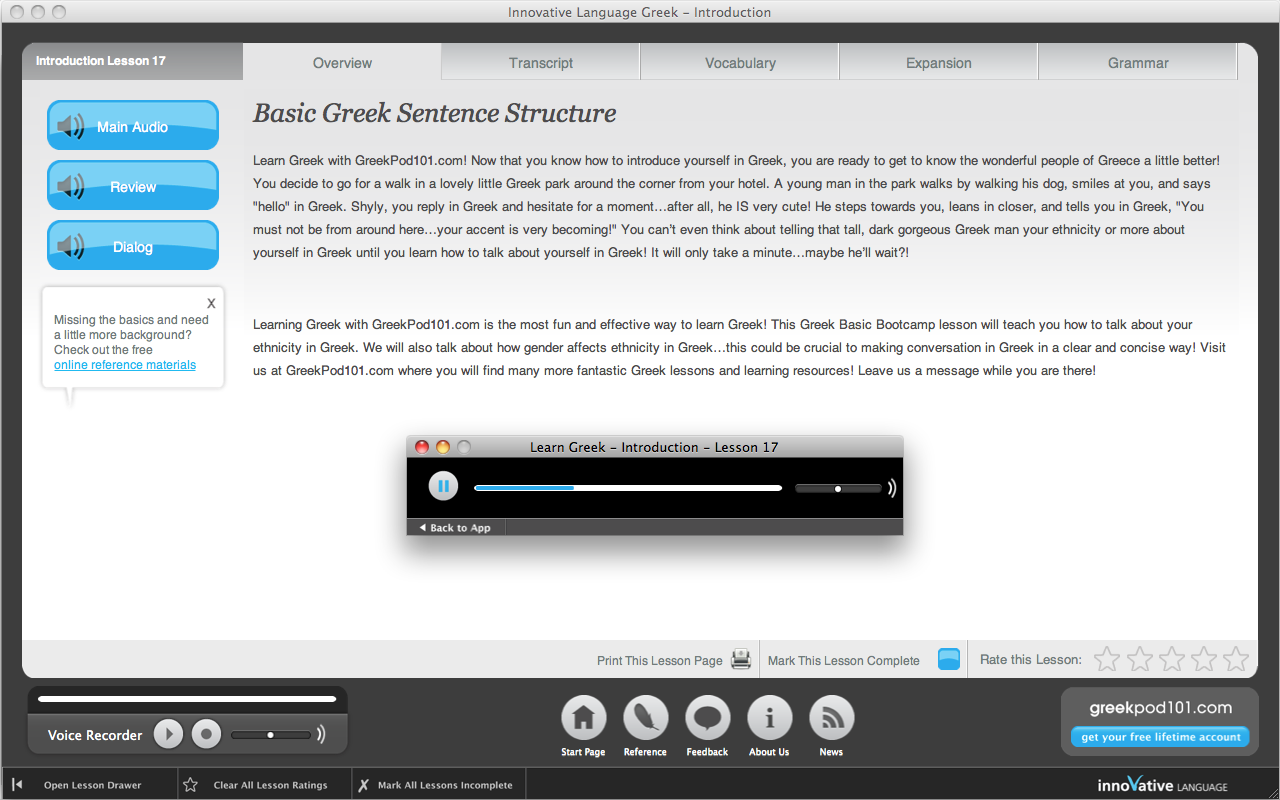The height and width of the screenshot is (800, 1280).
Task: Open the greekpod101.com website link
Action: pyautogui.click(x=1160, y=707)
